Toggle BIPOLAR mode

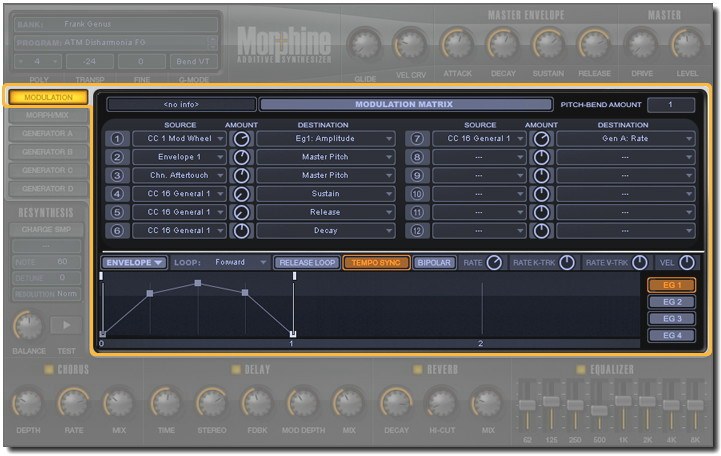point(434,262)
